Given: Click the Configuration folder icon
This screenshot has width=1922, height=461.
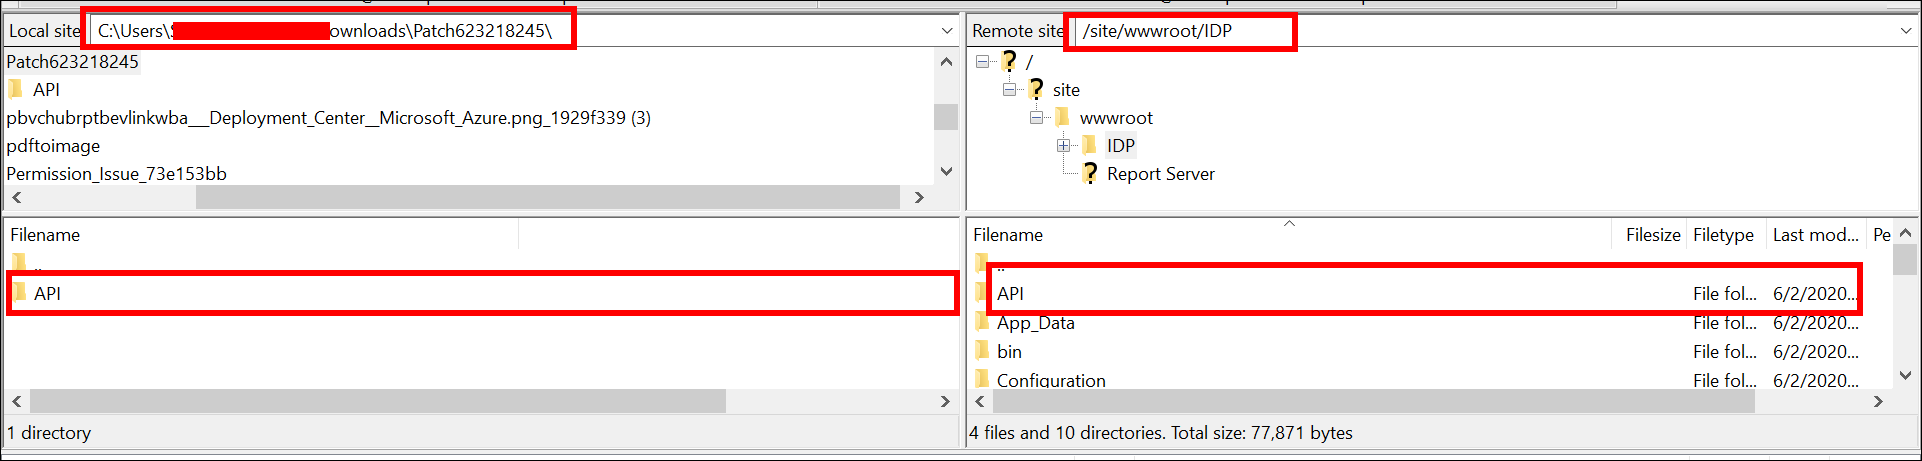Looking at the screenshot, I should tap(982, 379).
